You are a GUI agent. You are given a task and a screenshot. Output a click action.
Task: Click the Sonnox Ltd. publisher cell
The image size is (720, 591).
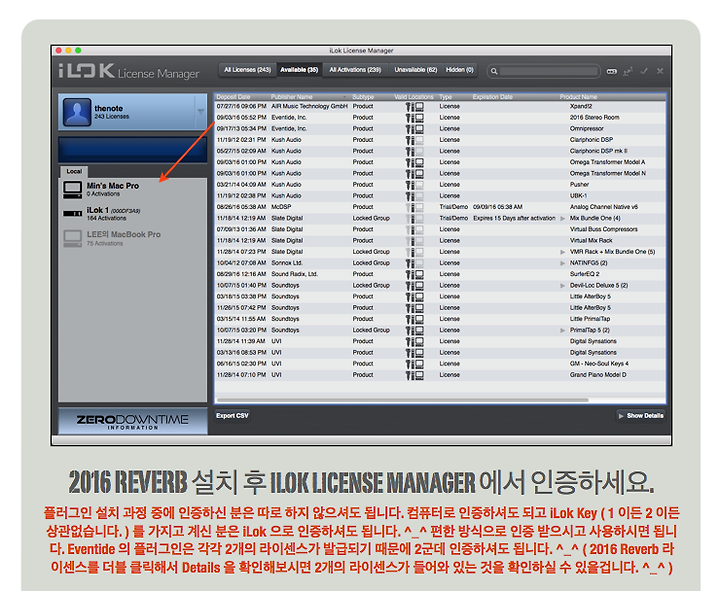click(287, 263)
